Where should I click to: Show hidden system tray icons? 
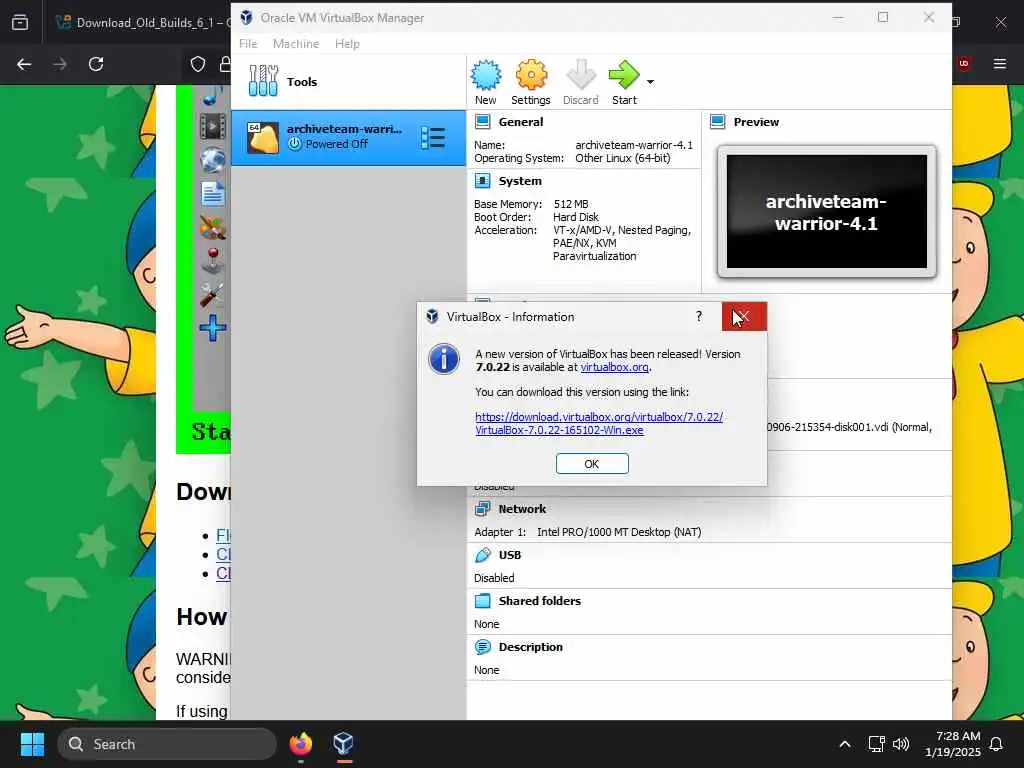[844, 744]
